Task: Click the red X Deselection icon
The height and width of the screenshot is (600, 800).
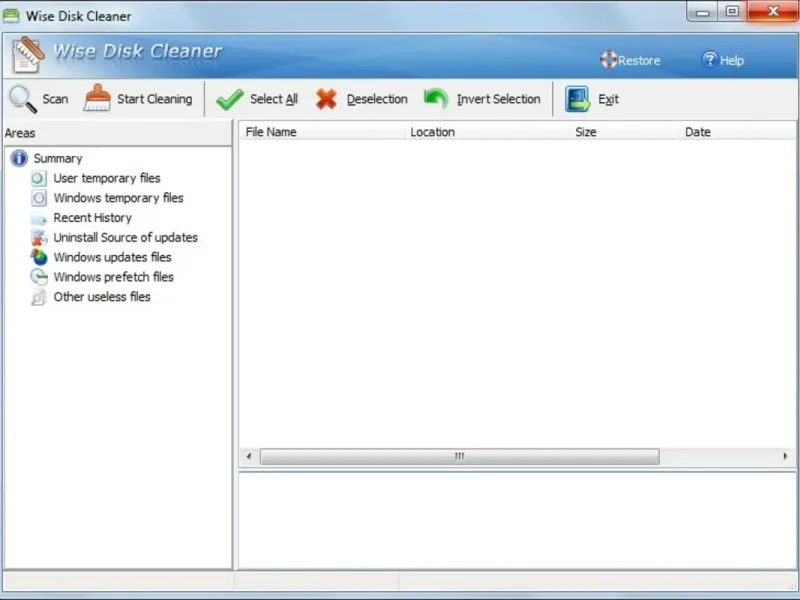Action: [x=326, y=99]
